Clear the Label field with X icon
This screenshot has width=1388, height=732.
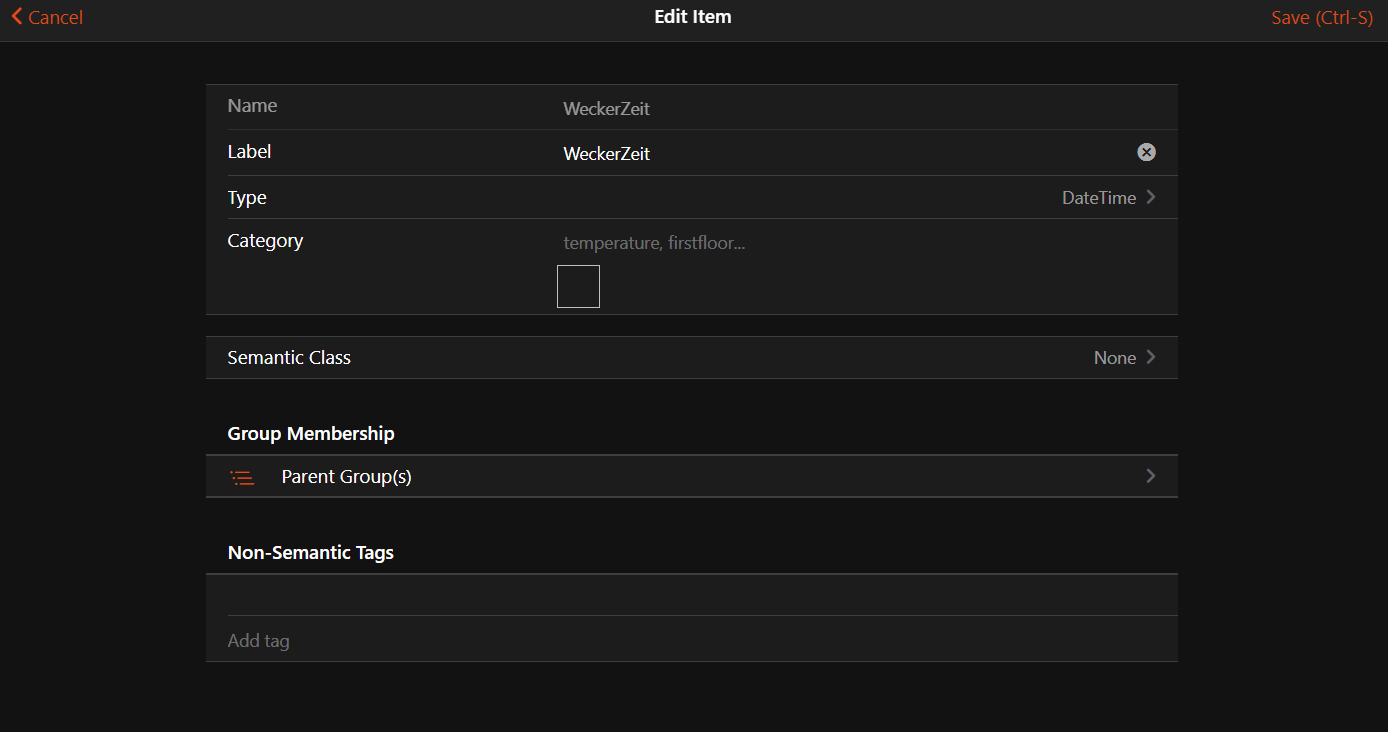[x=1146, y=152]
